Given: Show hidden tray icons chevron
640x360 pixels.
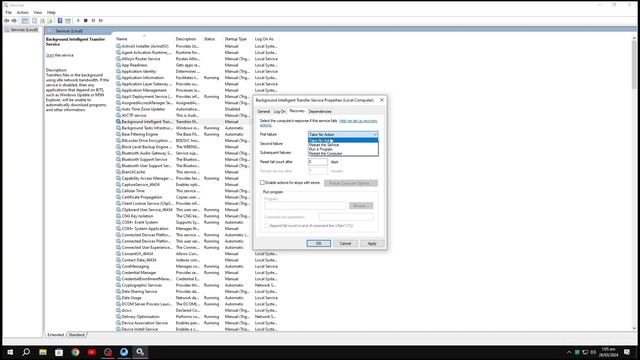Looking at the screenshot, I should (569, 352).
